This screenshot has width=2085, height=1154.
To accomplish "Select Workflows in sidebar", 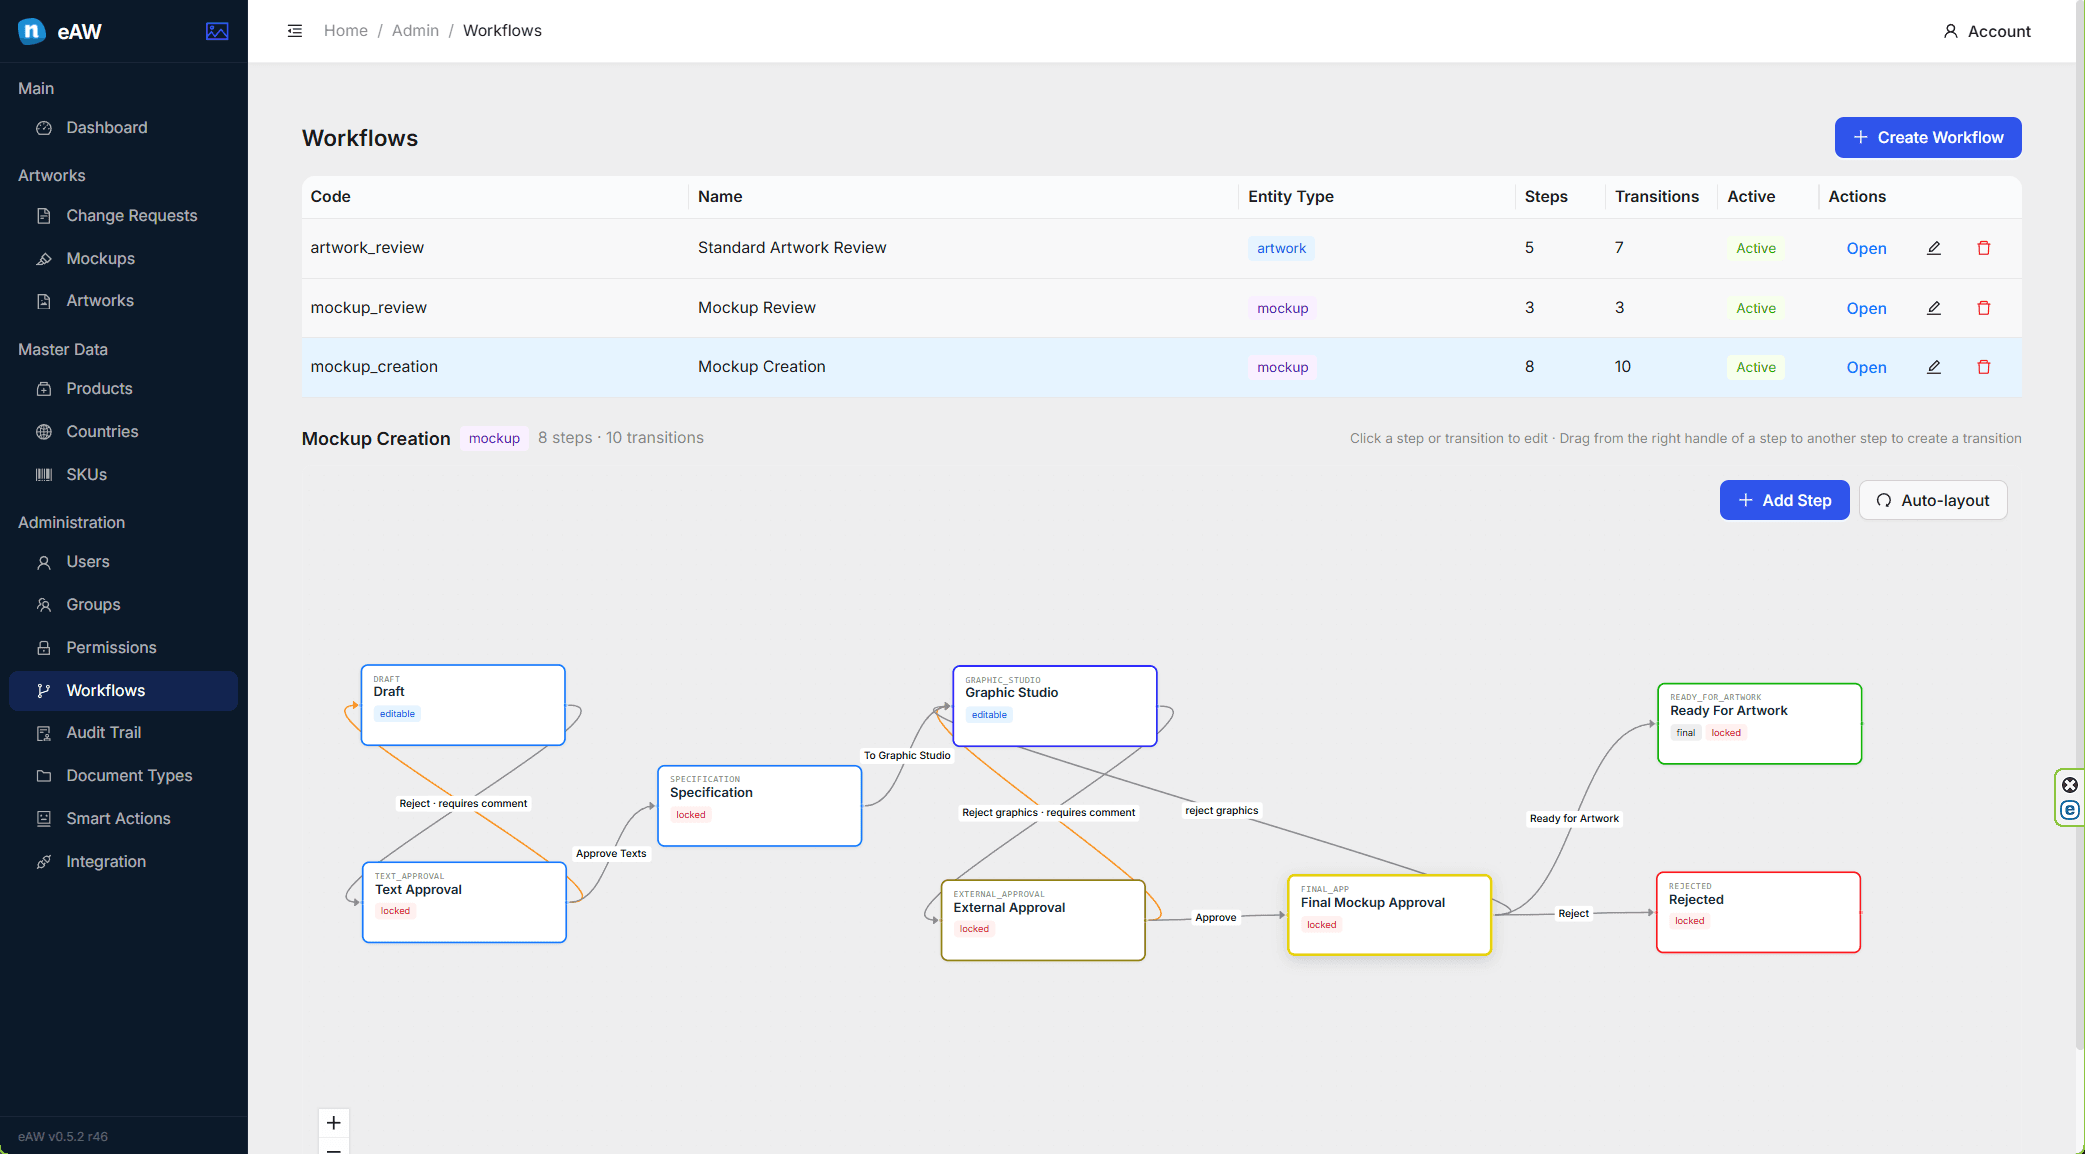I will (x=123, y=691).
